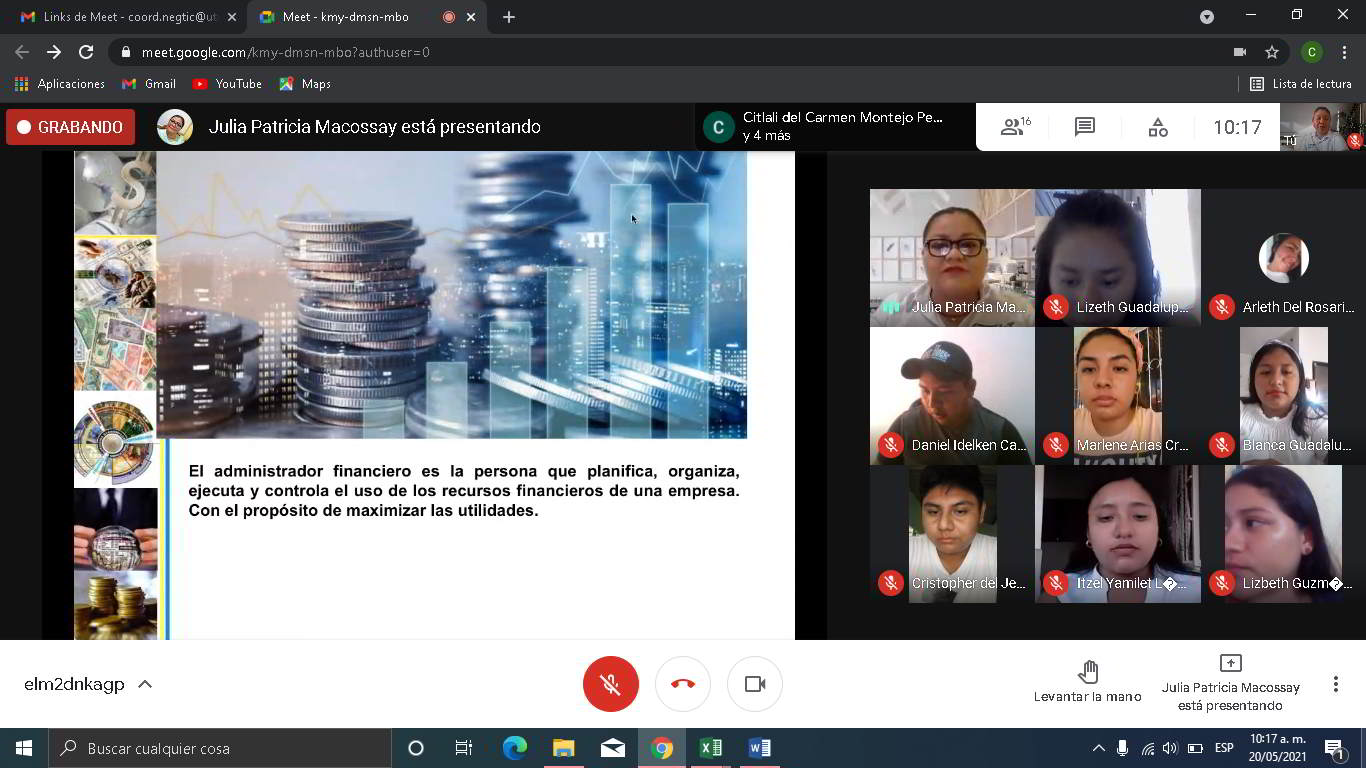The width and height of the screenshot is (1366, 768).
Task: Raise hand with Levantar la mano
Action: pos(1087,681)
